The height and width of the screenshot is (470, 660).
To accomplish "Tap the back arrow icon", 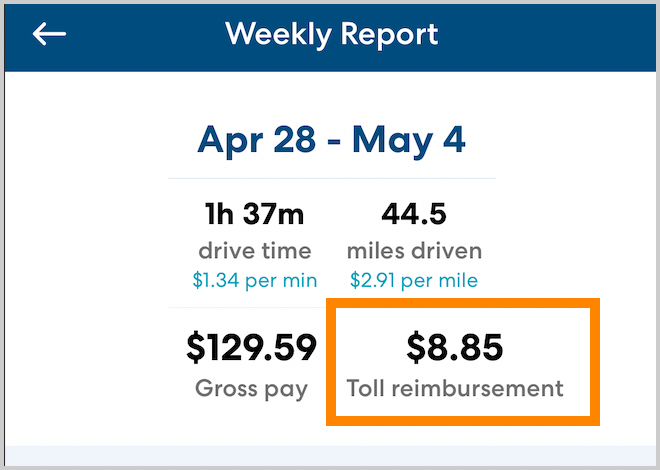I will [x=49, y=34].
